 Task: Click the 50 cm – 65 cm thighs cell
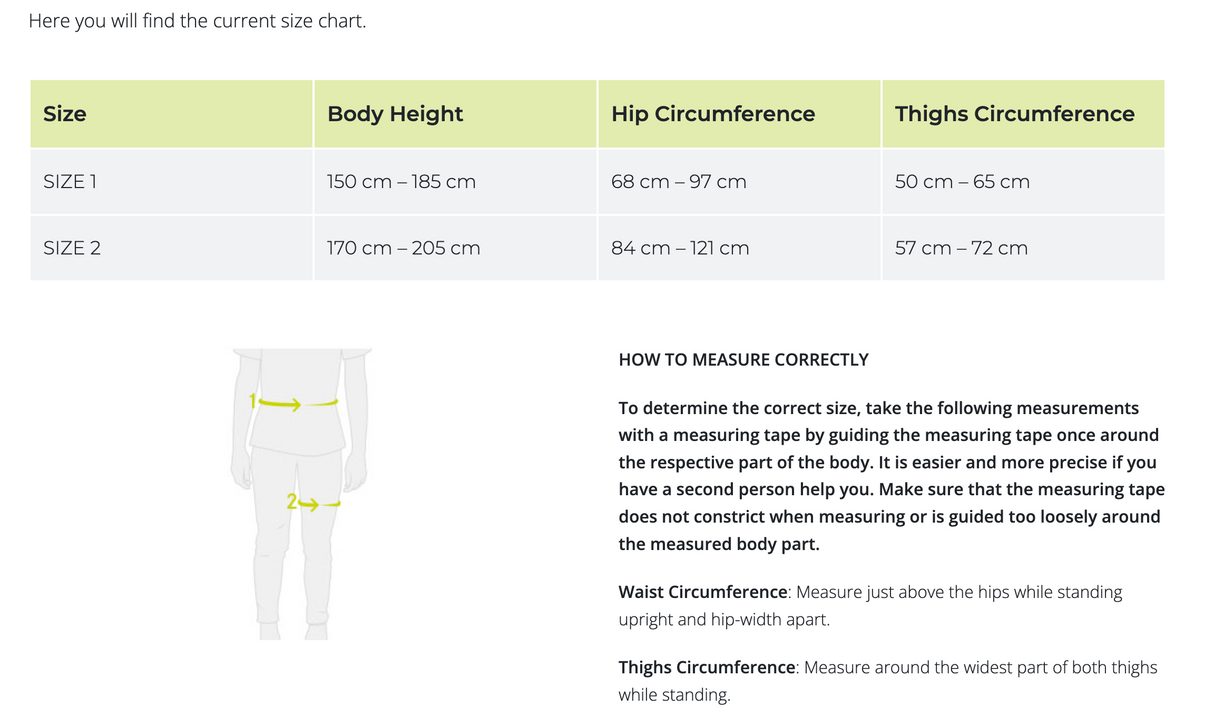962,182
